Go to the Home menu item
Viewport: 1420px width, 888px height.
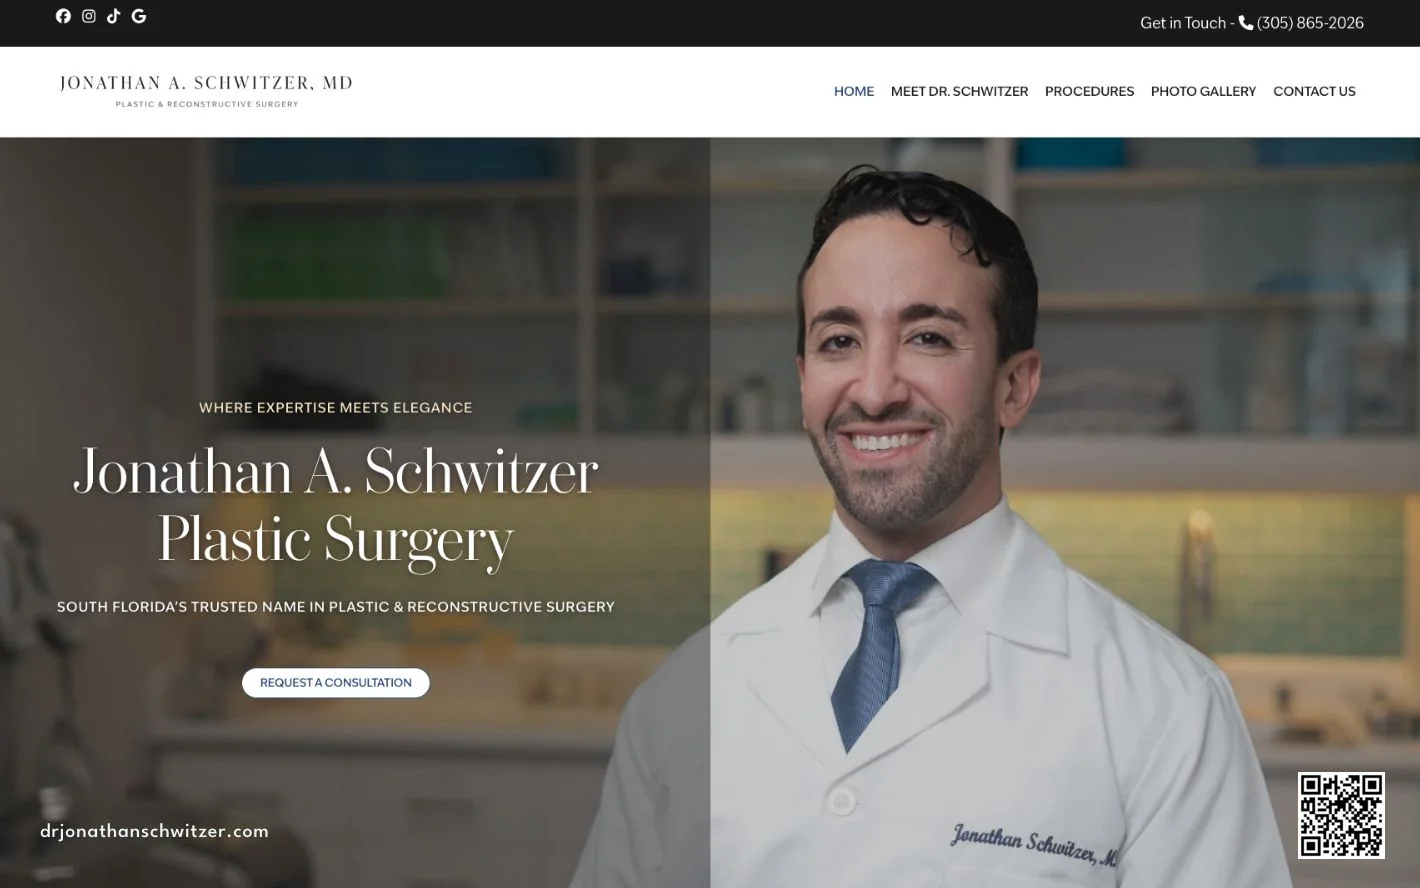[x=854, y=91]
